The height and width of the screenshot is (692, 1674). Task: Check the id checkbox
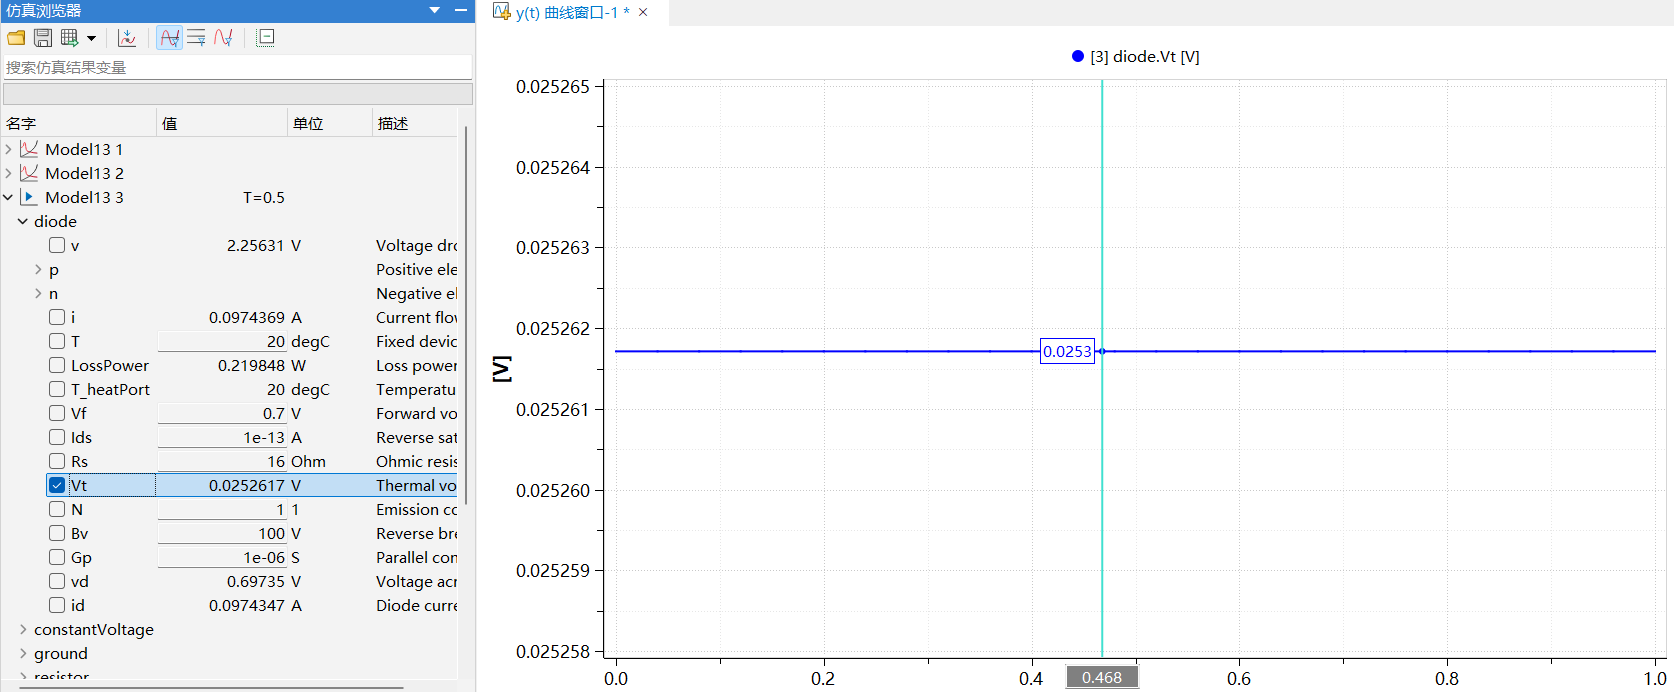click(x=57, y=605)
